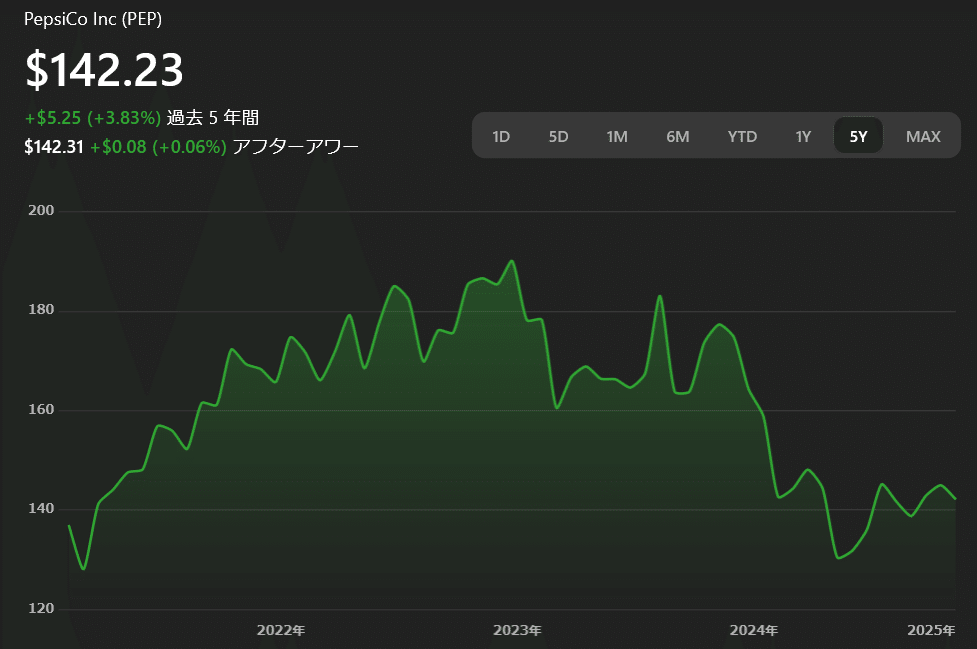Select the 1Y chart range
The height and width of the screenshot is (649, 977).
(803, 136)
